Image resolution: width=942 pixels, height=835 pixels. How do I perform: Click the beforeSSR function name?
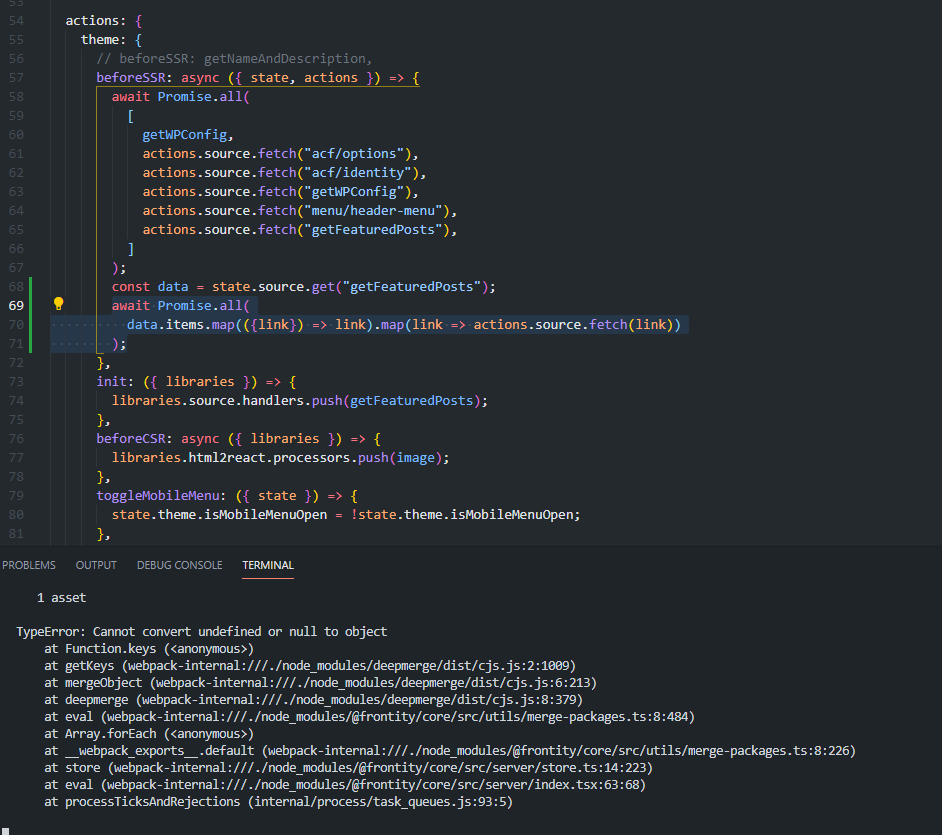point(134,77)
